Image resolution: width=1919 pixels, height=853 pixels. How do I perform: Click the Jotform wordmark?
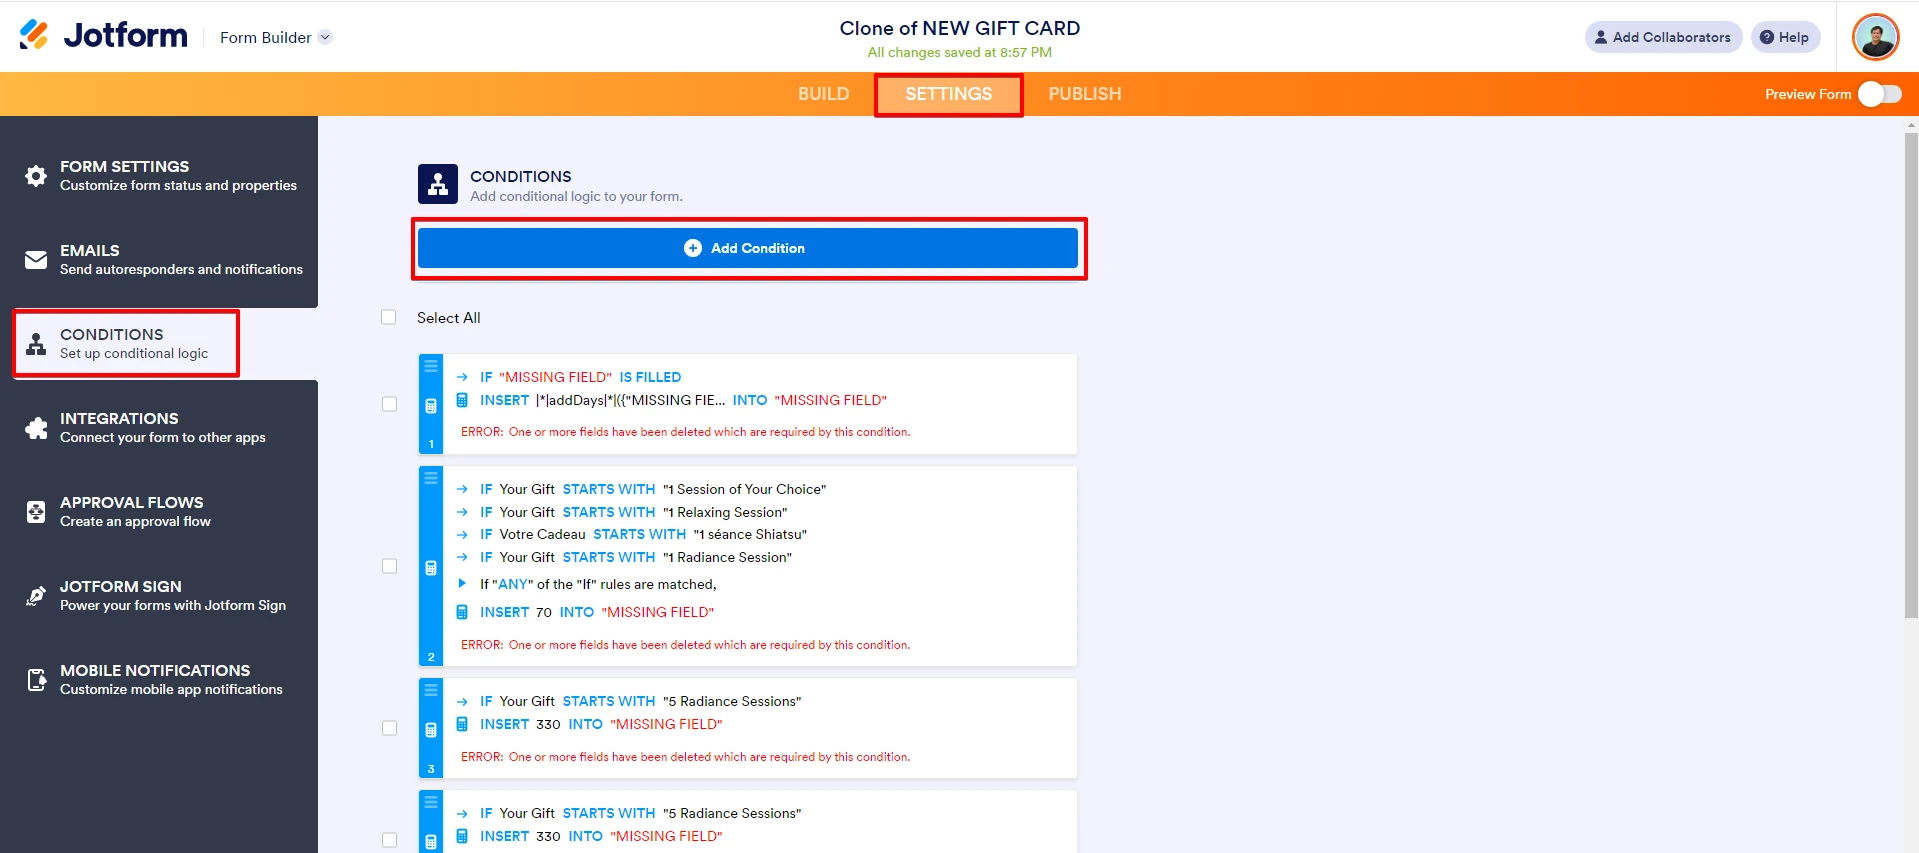pos(126,35)
